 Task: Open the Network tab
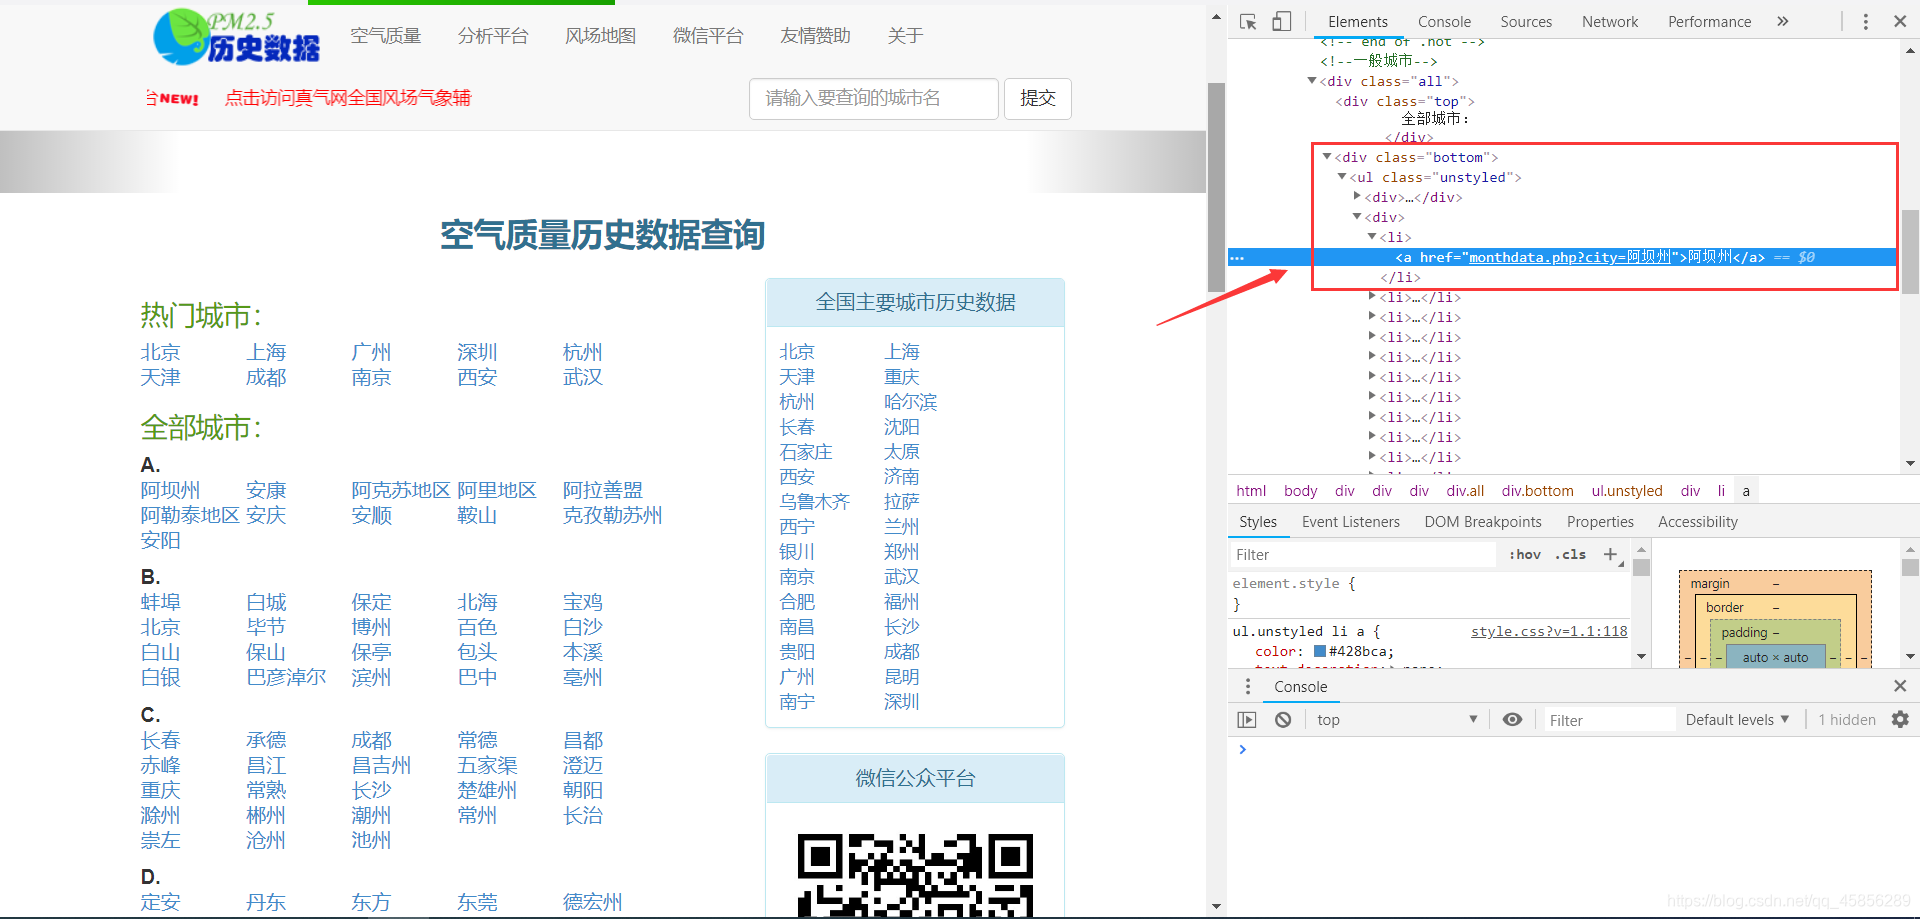[x=1610, y=21]
